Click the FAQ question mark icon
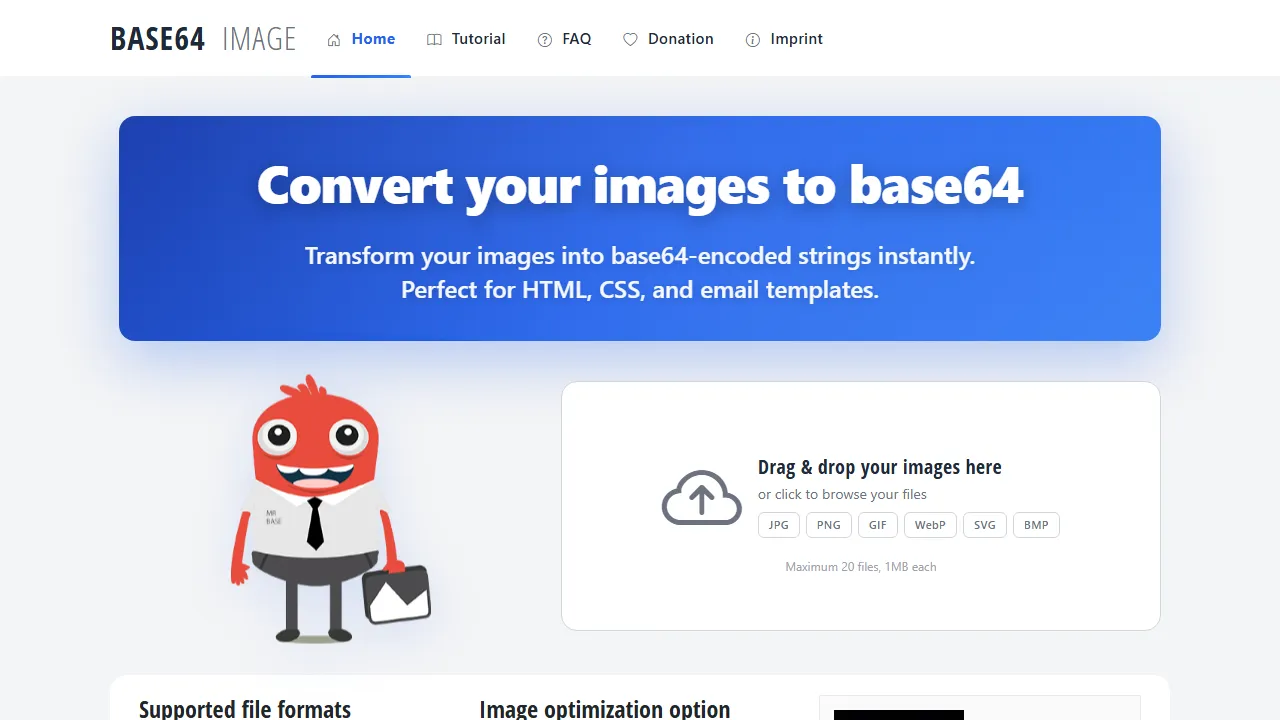This screenshot has width=1280, height=720. click(543, 39)
